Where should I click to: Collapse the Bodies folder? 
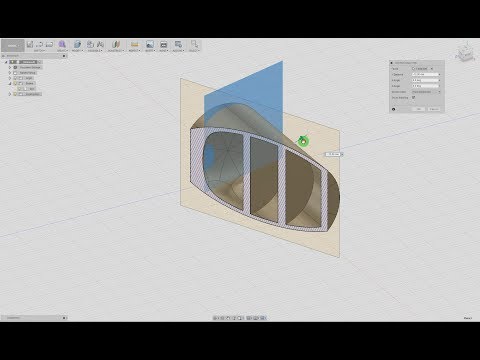click(10, 83)
